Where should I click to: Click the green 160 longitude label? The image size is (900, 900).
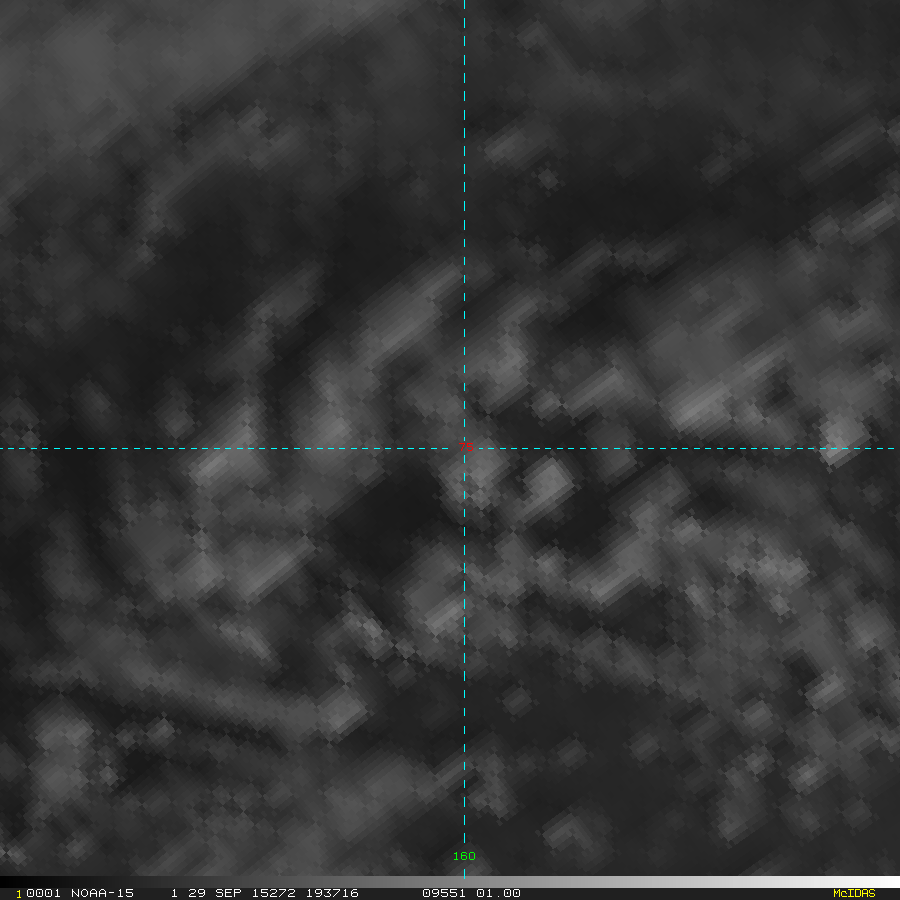tap(464, 856)
